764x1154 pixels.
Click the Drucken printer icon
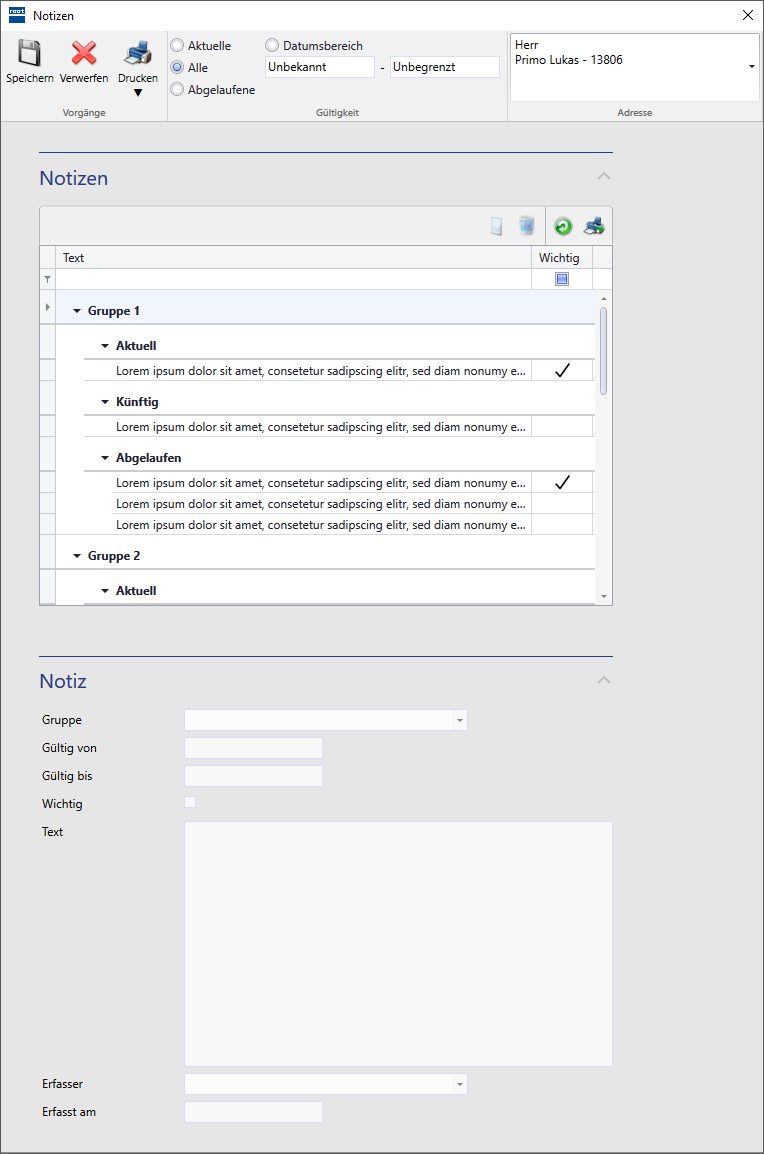click(x=138, y=53)
